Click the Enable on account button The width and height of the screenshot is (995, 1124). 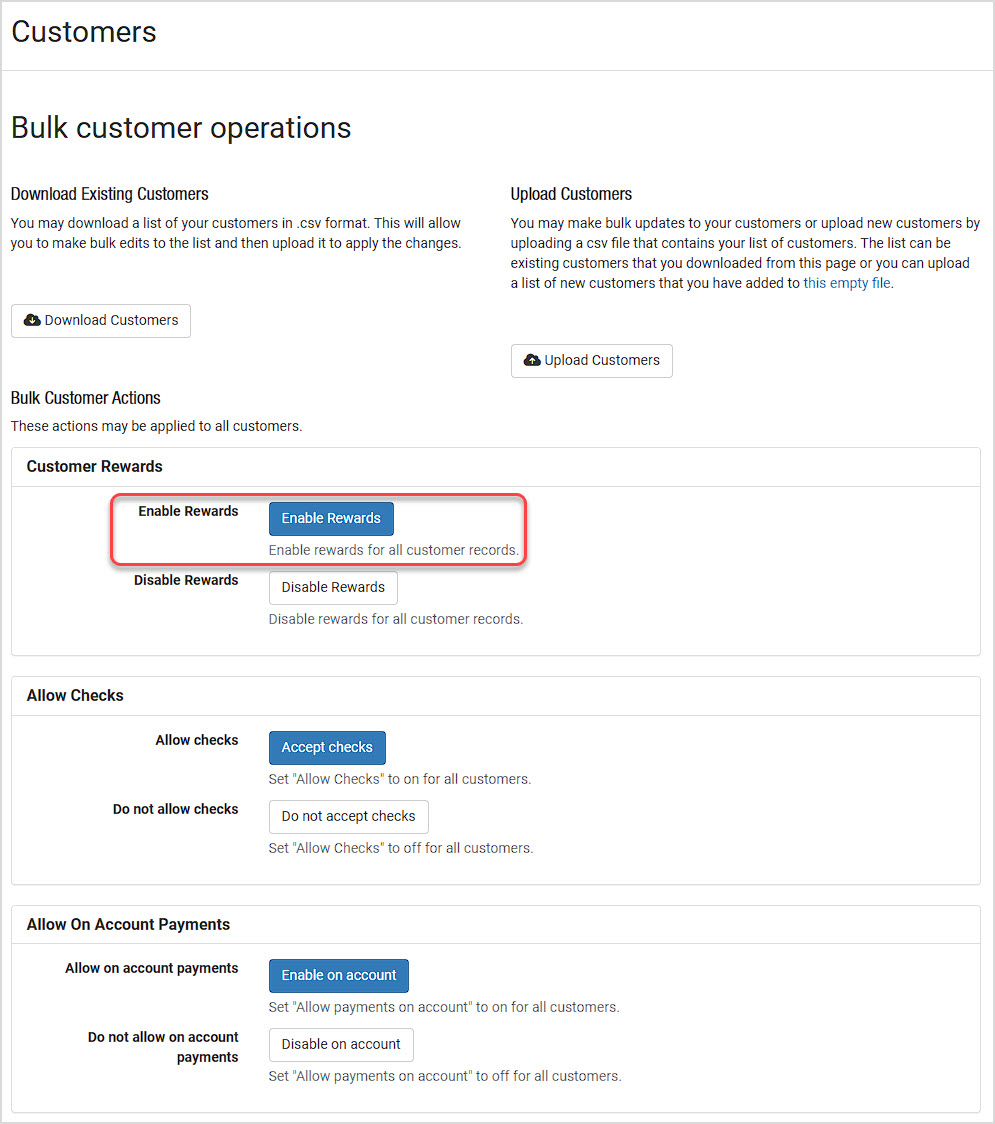[338, 976]
